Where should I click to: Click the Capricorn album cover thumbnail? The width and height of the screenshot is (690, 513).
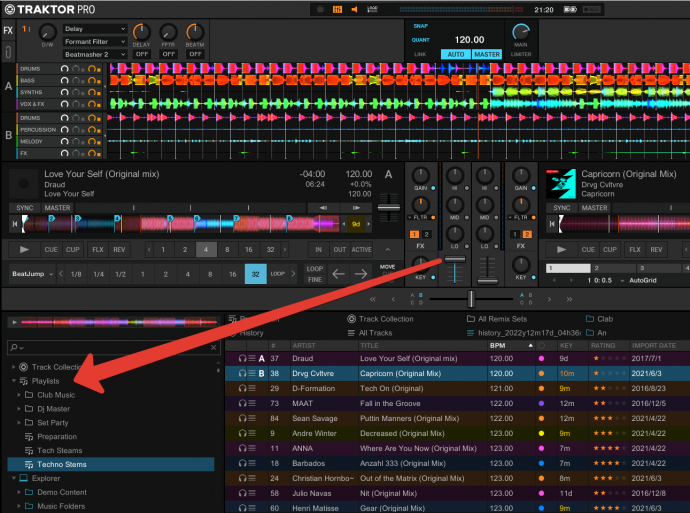561,184
